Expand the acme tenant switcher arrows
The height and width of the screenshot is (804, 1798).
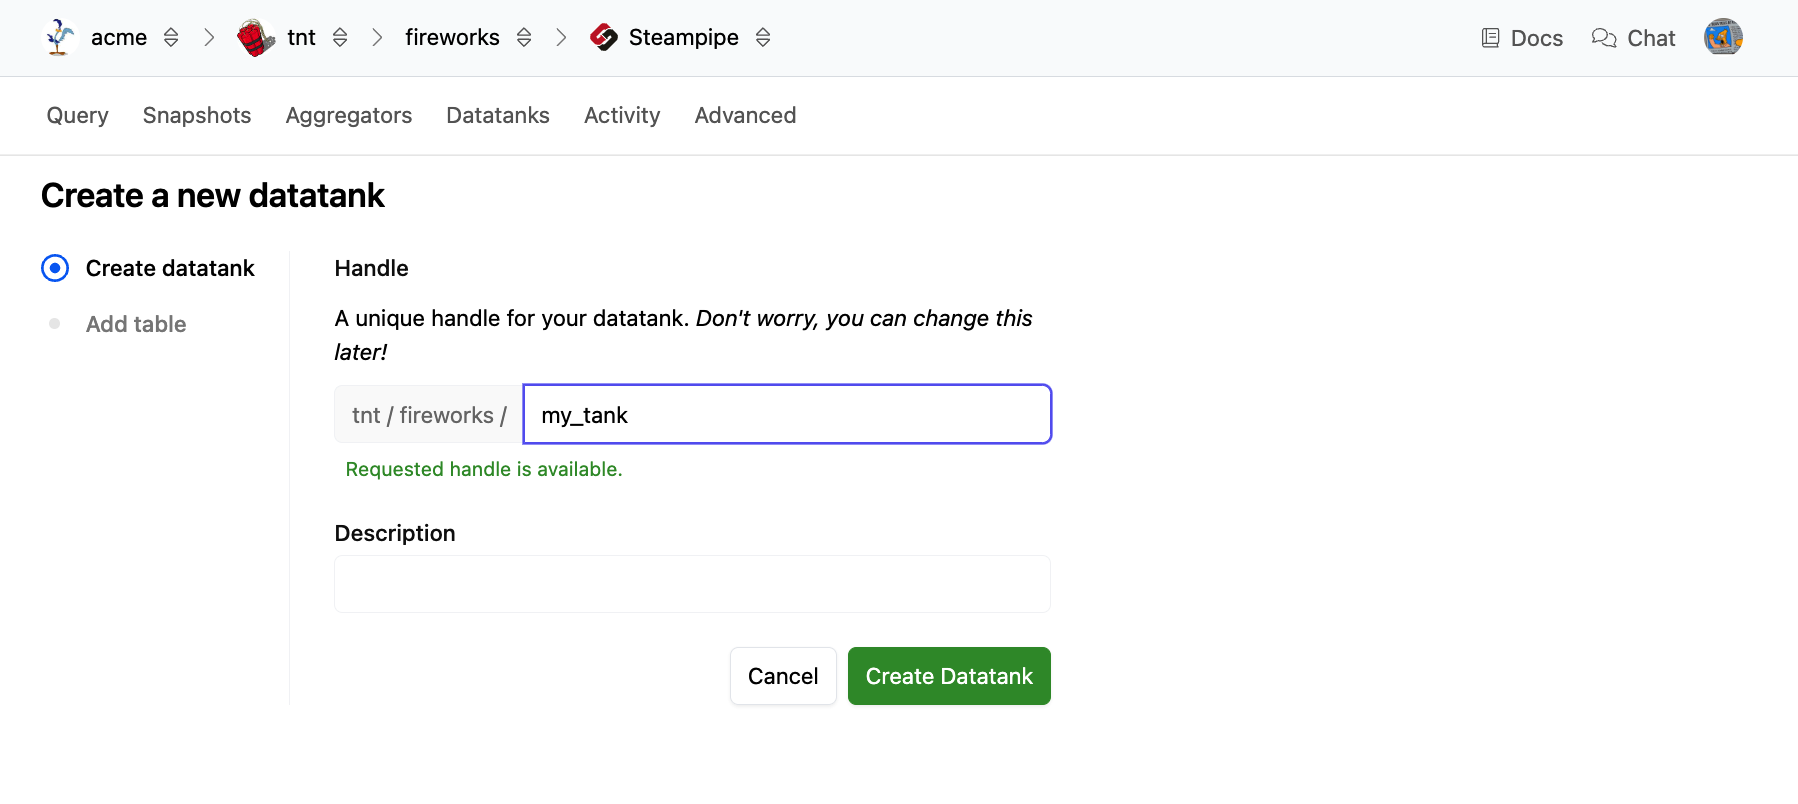click(x=171, y=38)
